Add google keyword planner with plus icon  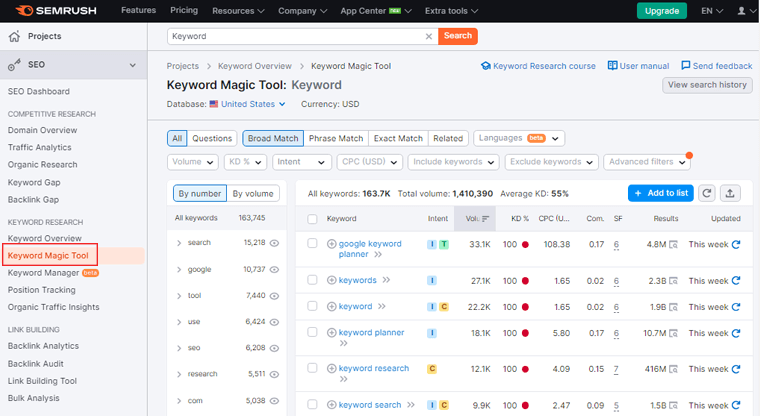(332, 244)
